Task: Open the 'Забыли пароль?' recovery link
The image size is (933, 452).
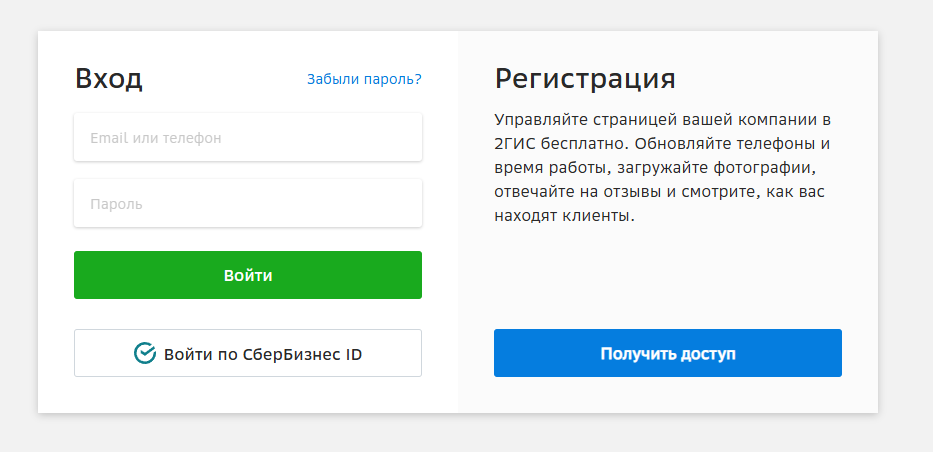Action: pyautogui.click(x=364, y=79)
